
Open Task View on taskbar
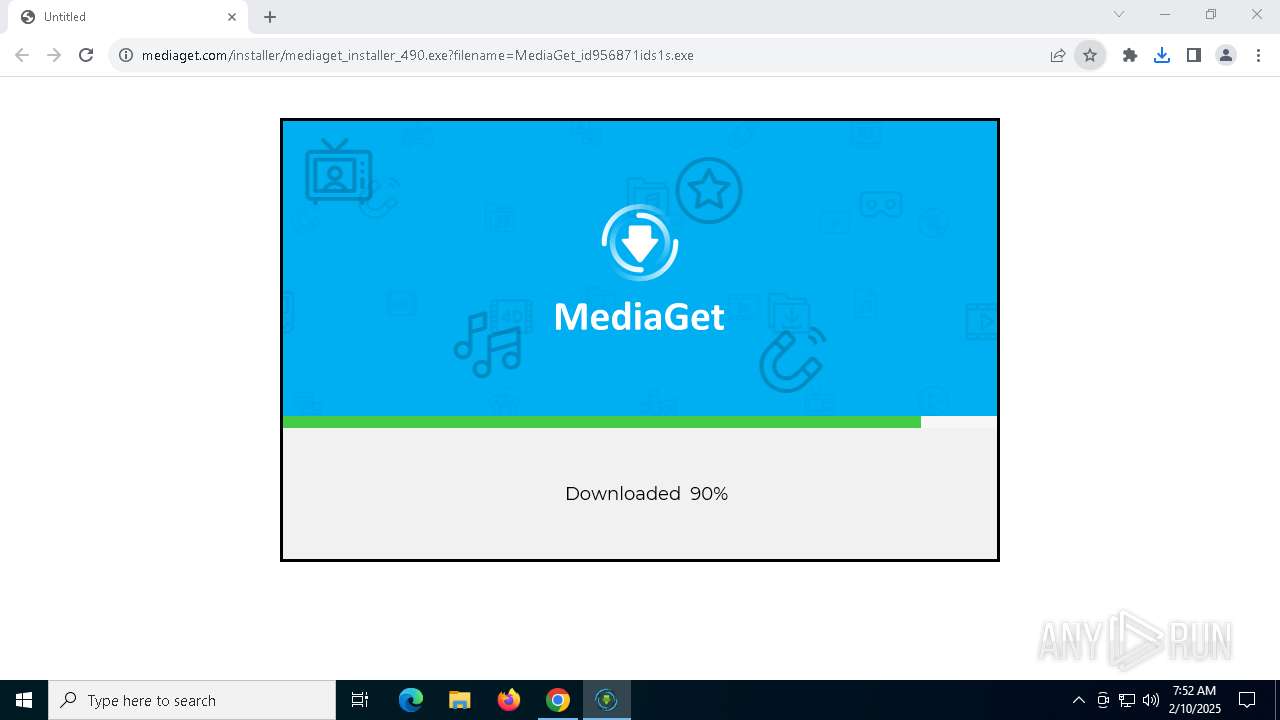coord(360,700)
